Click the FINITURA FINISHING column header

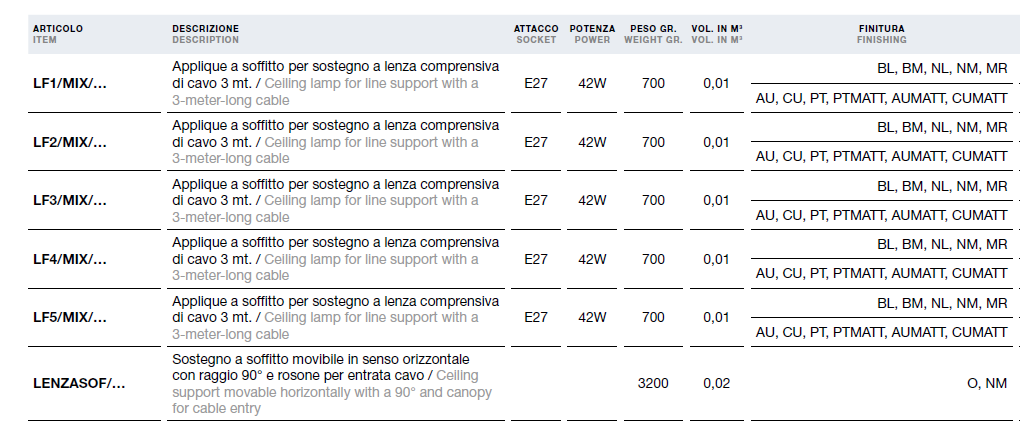click(881, 34)
